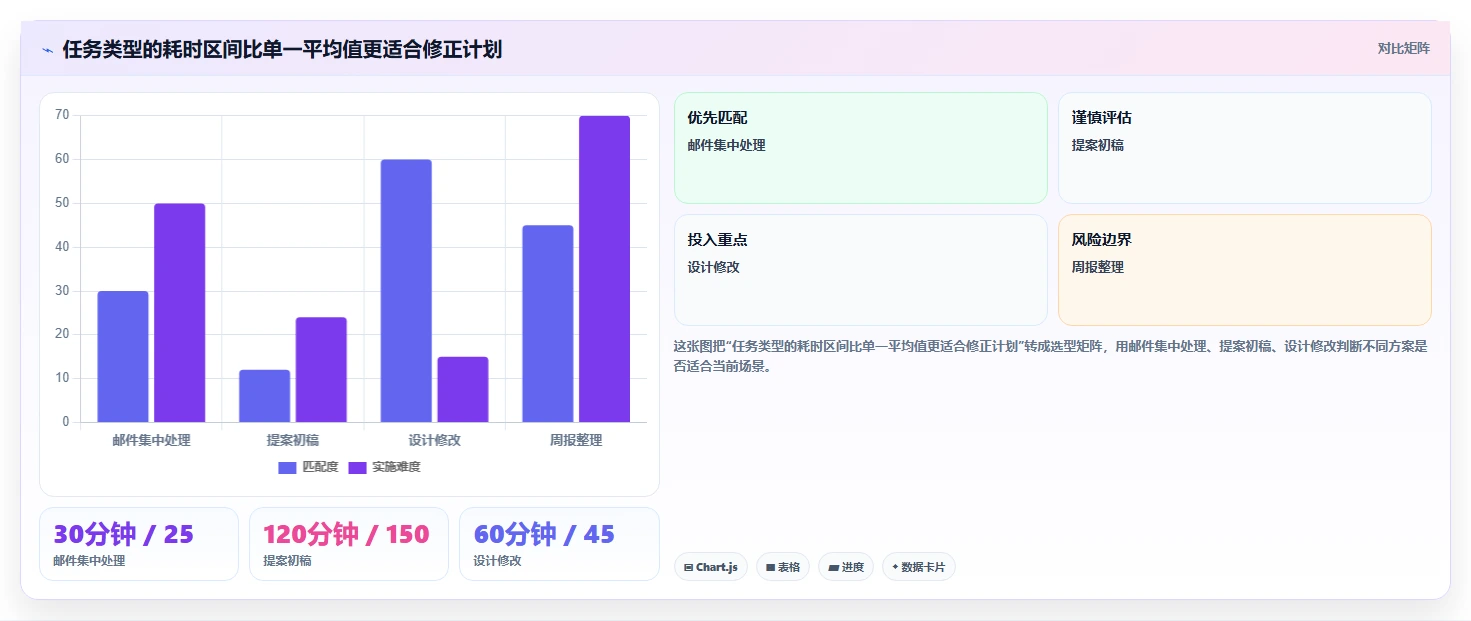This screenshot has width=1471, height=621.
Task: Open the 投入重点 matrix card
Action: coord(861,270)
